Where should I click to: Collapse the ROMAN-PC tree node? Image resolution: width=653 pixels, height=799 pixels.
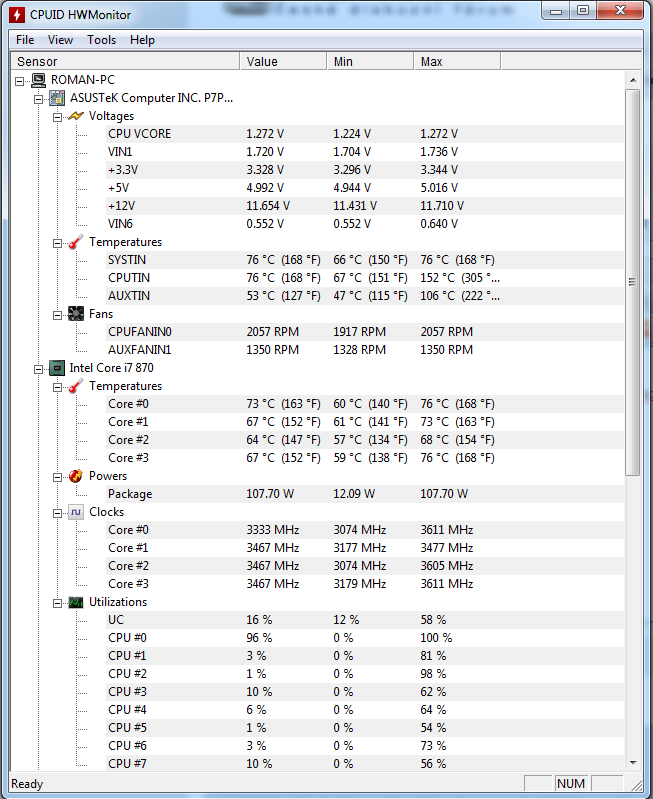tap(20, 80)
